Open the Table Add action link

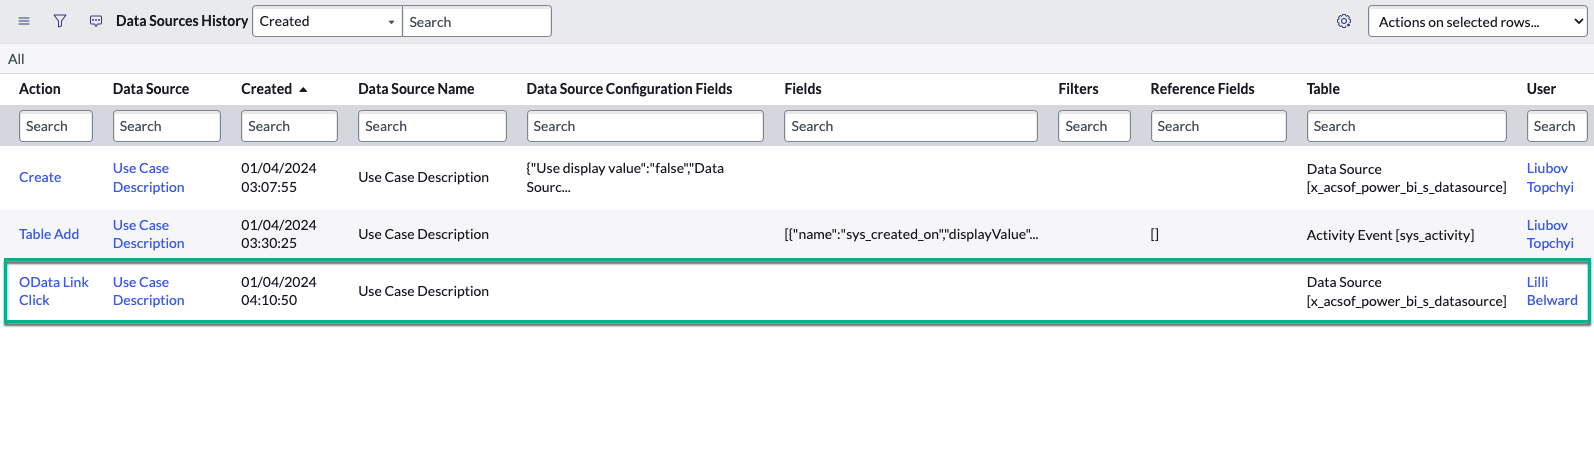click(49, 234)
